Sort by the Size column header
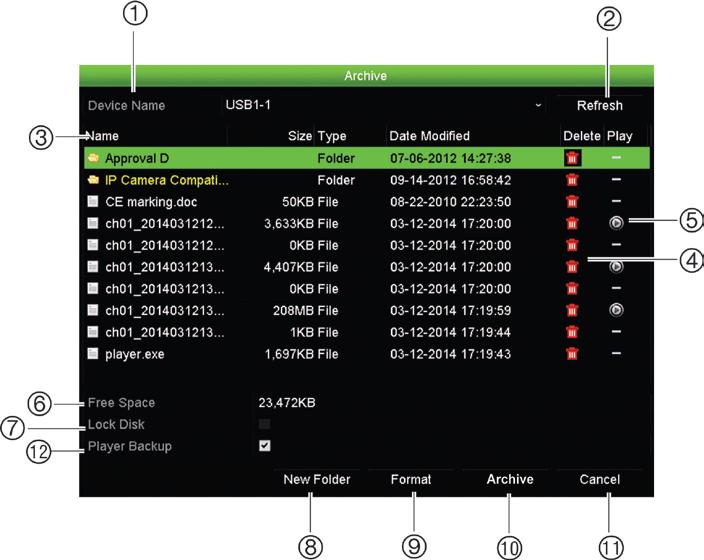The width and height of the screenshot is (704, 560). pyautogui.click(x=300, y=136)
